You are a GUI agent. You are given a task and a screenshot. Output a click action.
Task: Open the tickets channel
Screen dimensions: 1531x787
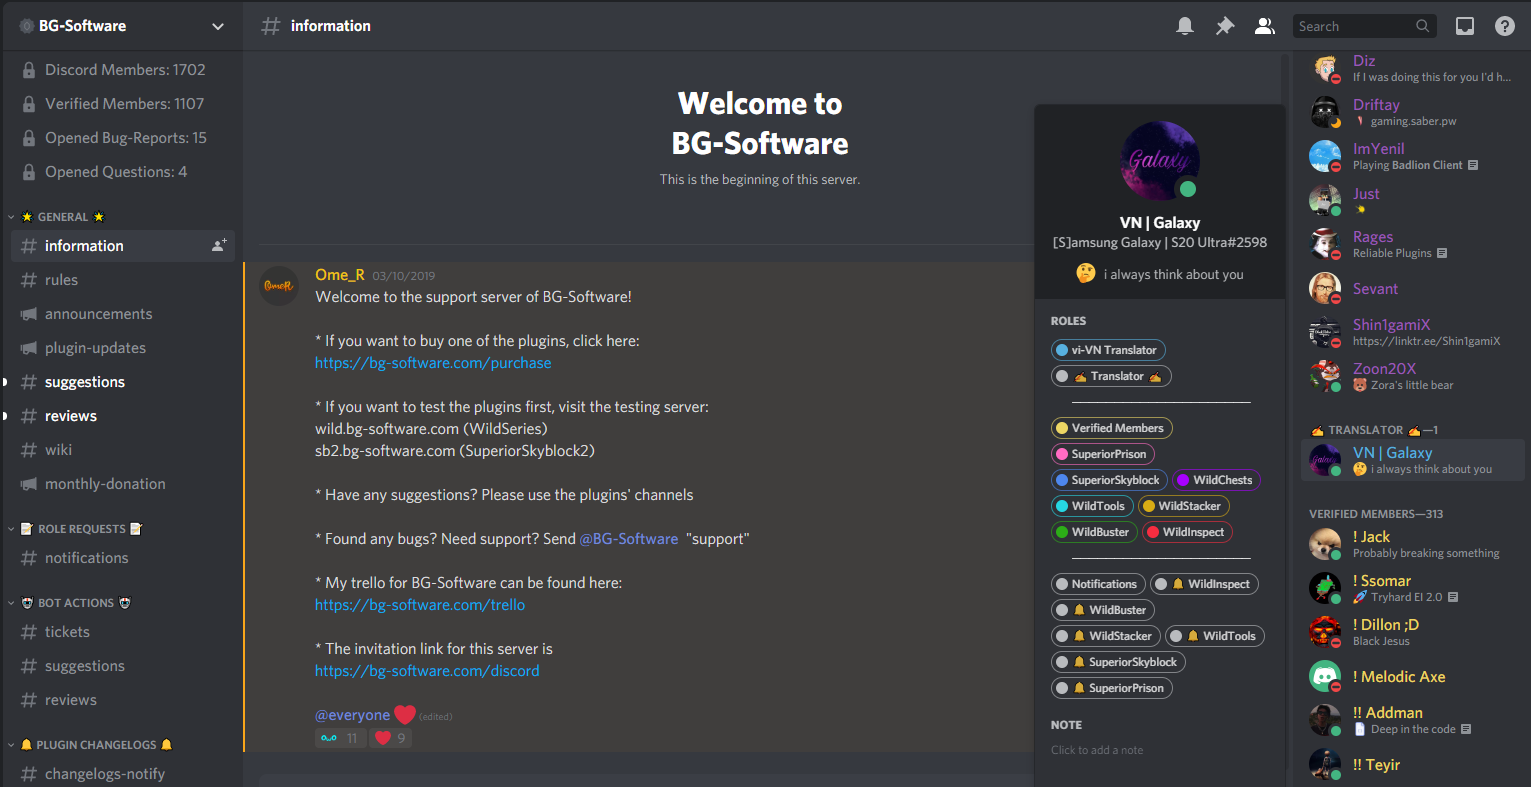point(123,632)
